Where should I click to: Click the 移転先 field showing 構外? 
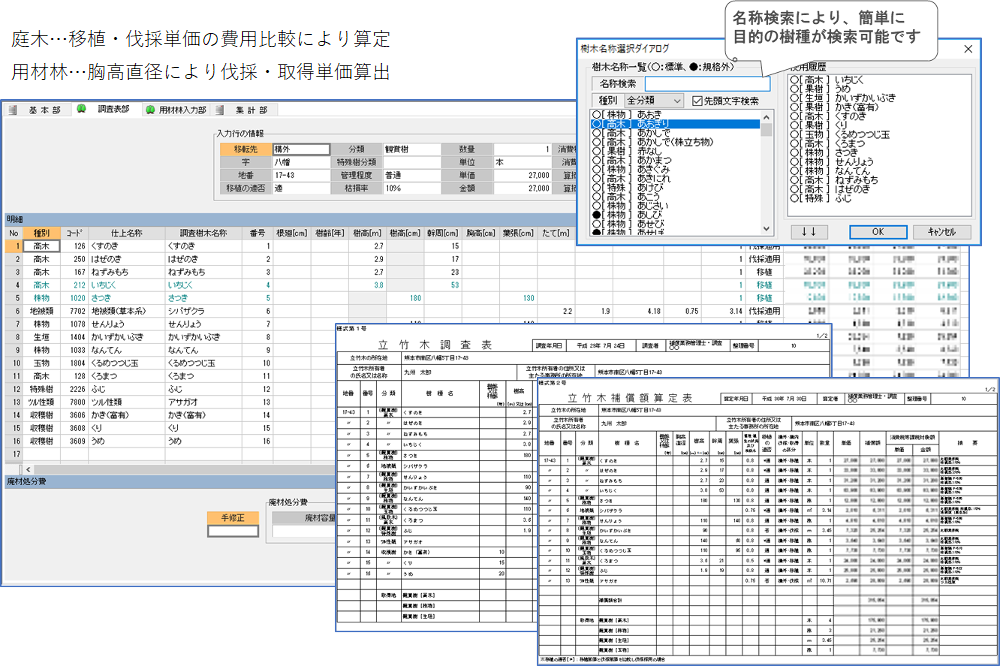300,148
